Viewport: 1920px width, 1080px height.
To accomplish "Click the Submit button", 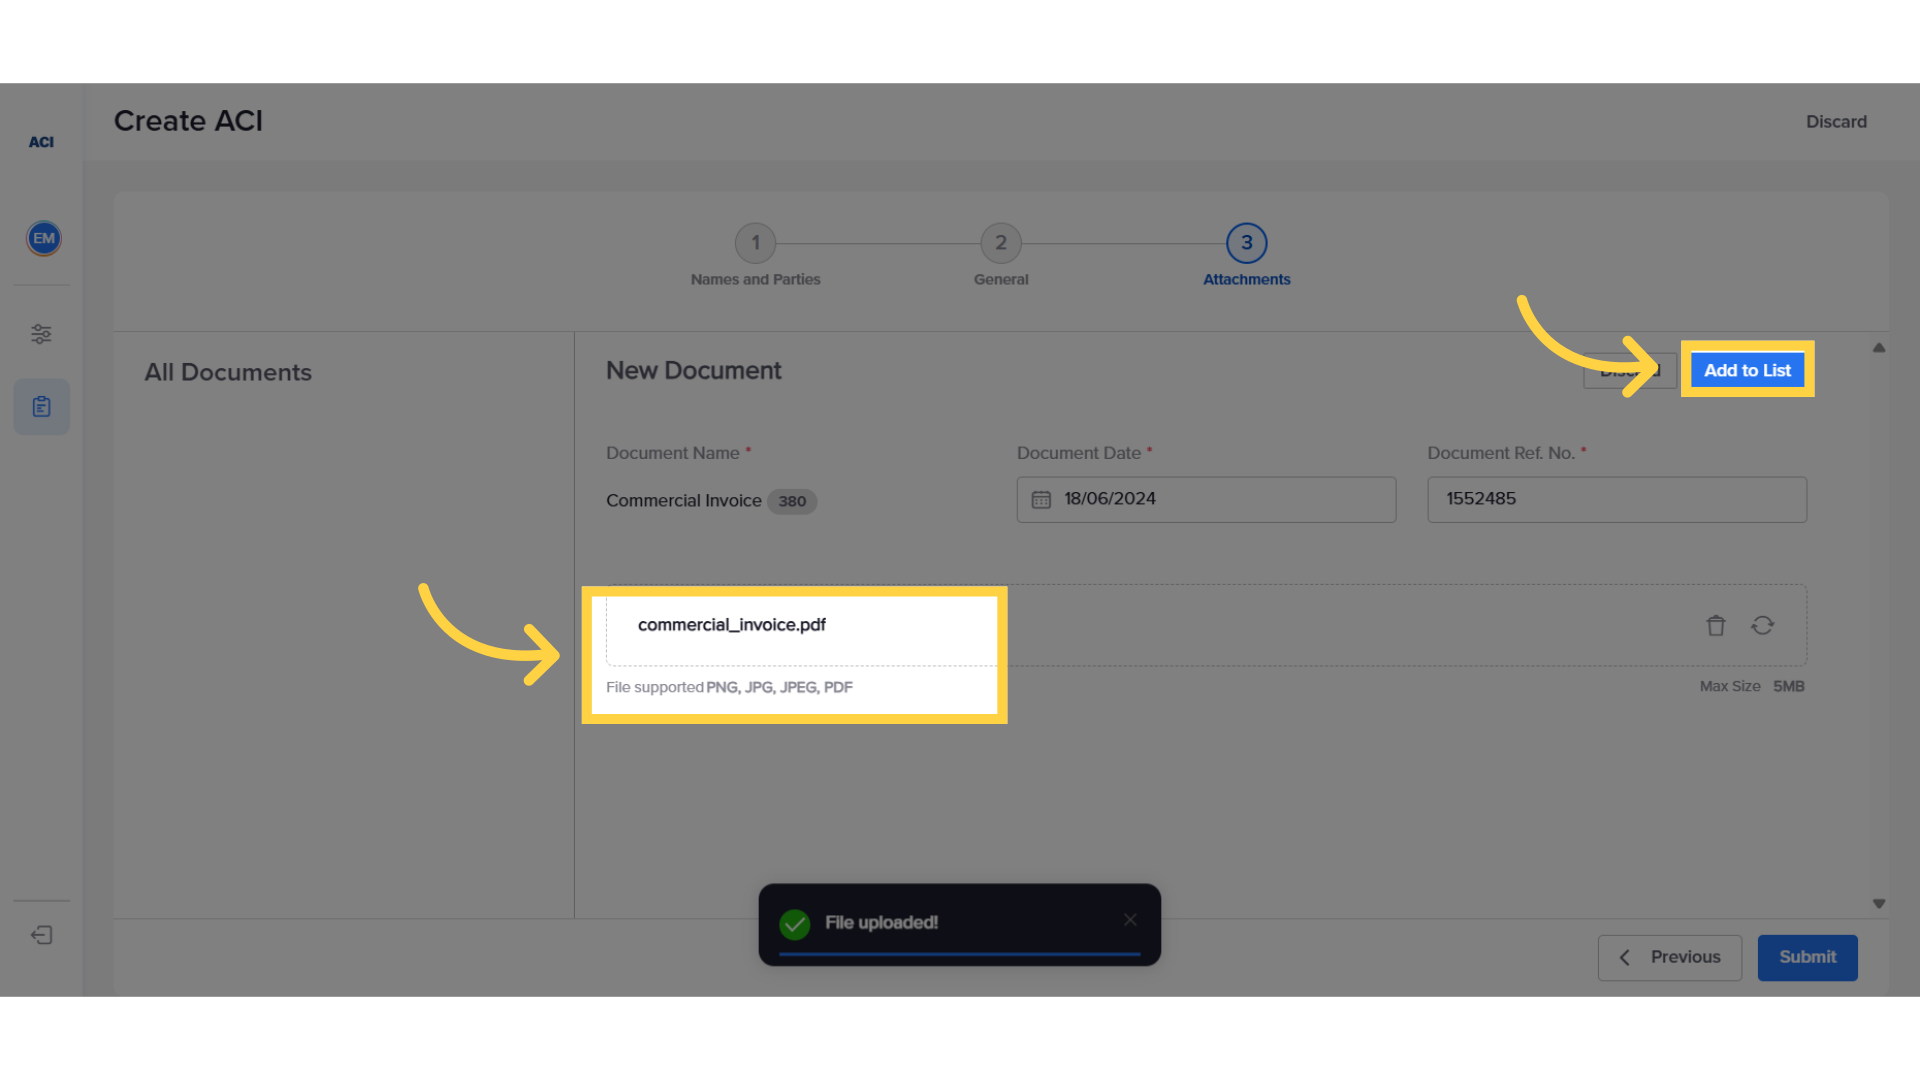I will tap(1808, 957).
